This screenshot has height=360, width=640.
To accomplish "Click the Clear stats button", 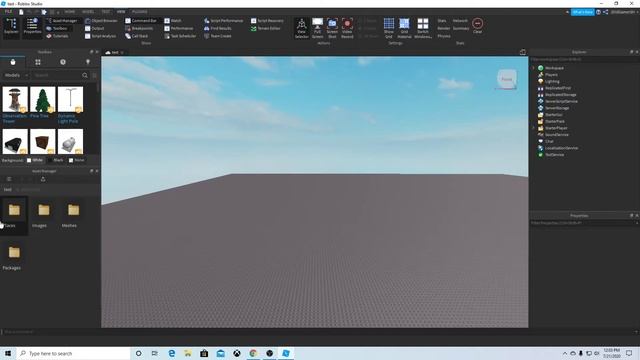I will point(477,26).
